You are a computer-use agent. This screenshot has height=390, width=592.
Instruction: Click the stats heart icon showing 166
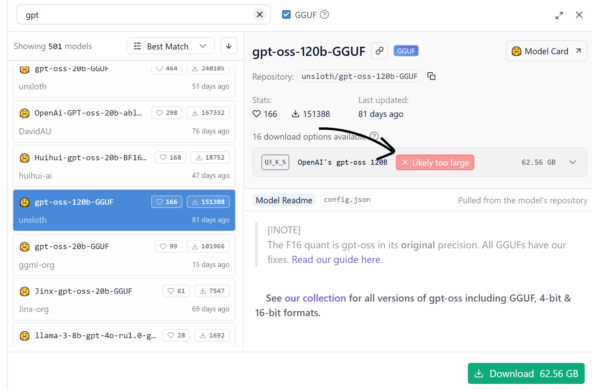click(256, 114)
